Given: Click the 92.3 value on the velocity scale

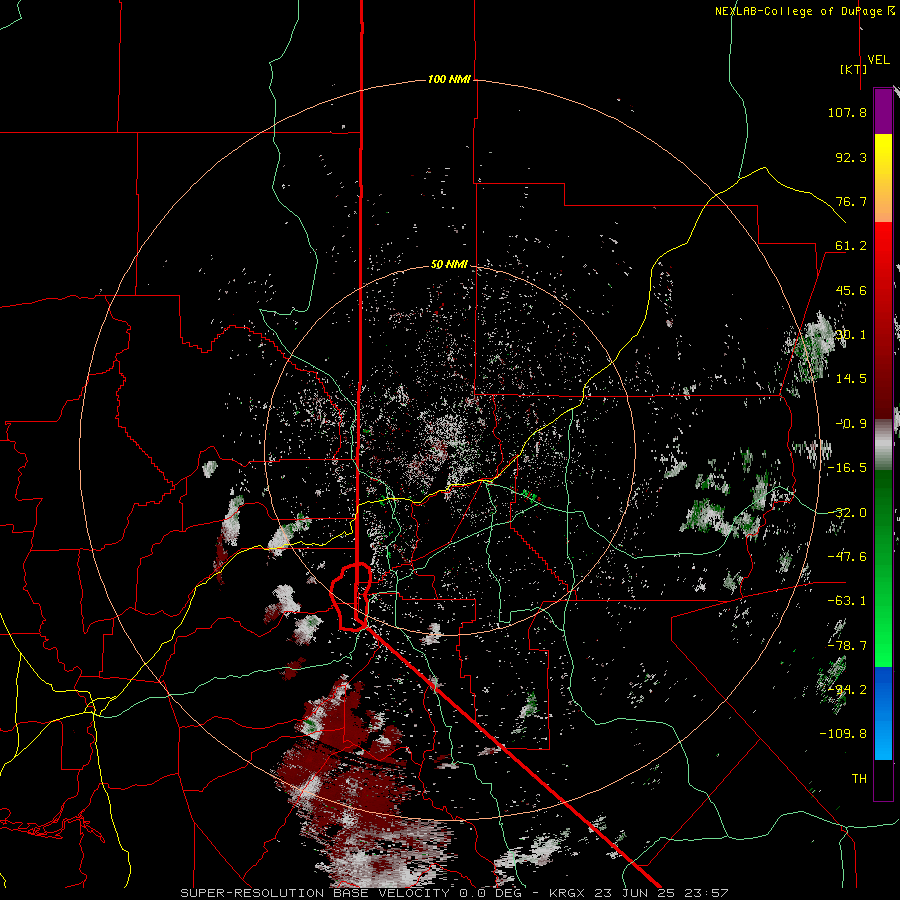Looking at the screenshot, I should [851, 157].
